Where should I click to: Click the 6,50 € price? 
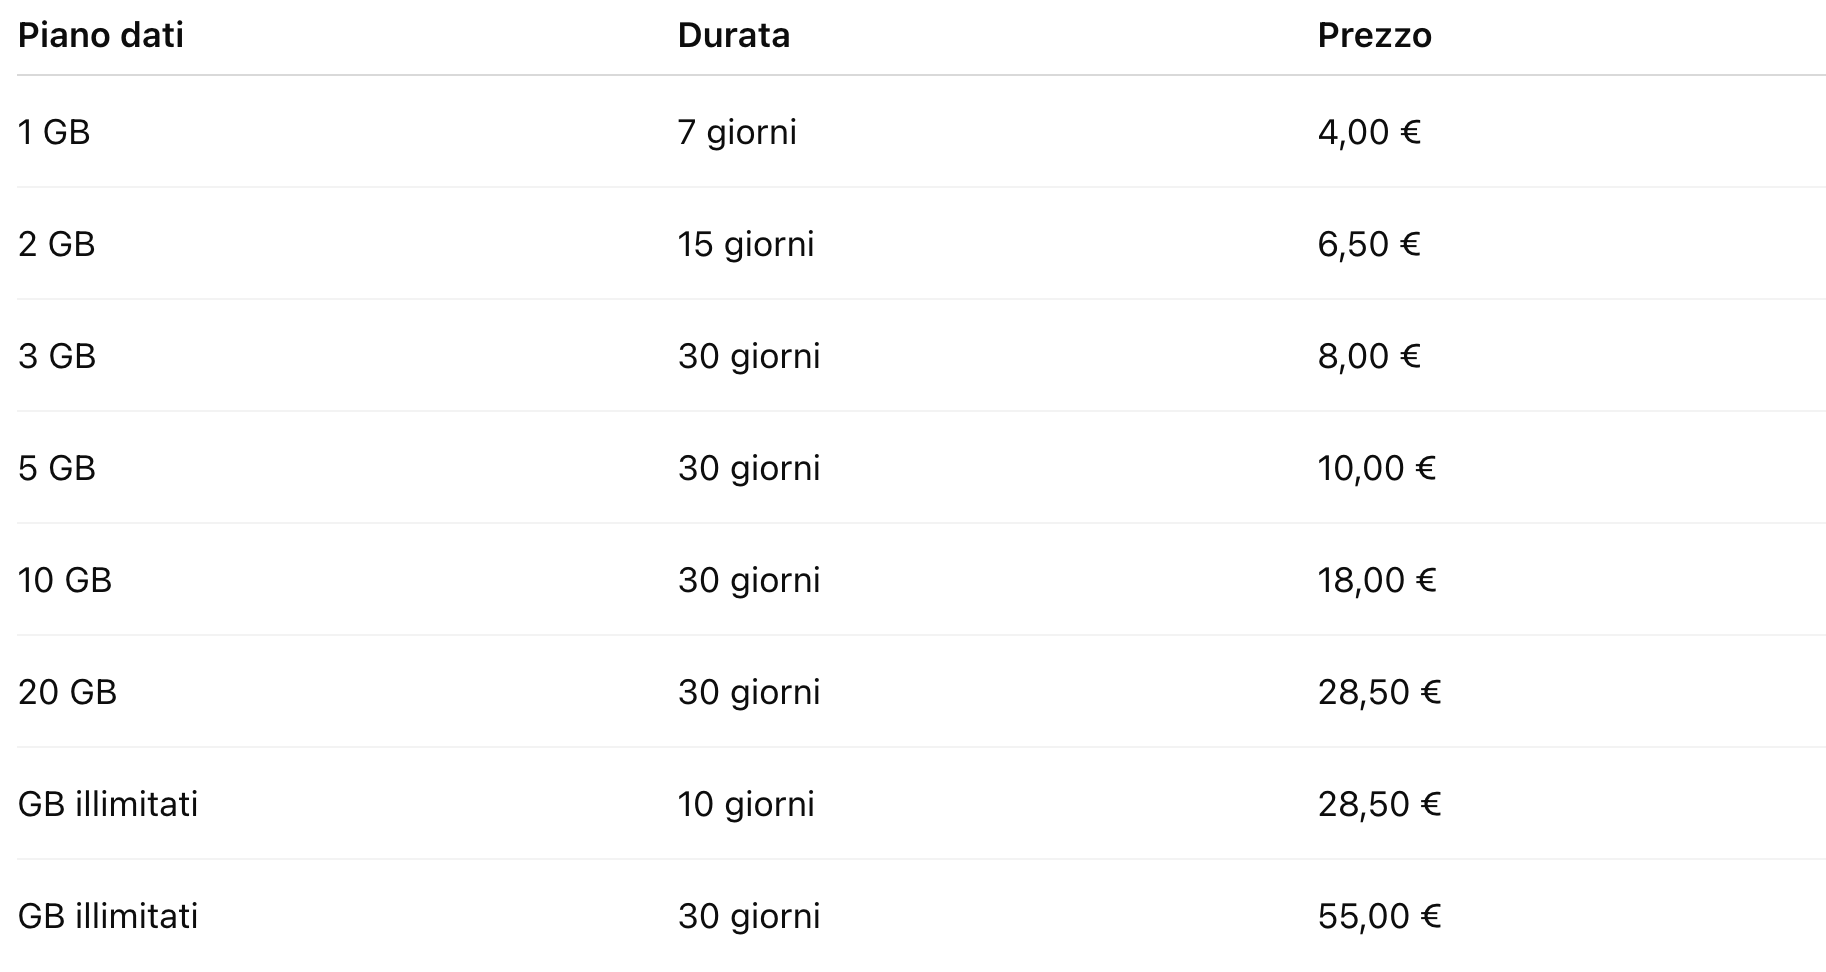coord(1369,244)
